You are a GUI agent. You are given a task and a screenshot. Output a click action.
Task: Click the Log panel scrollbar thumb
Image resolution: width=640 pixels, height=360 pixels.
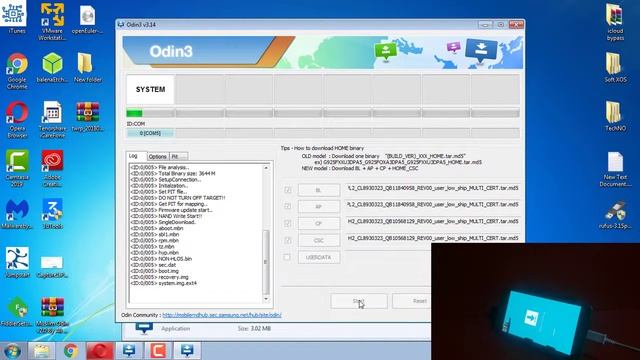(x=266, y=262)
